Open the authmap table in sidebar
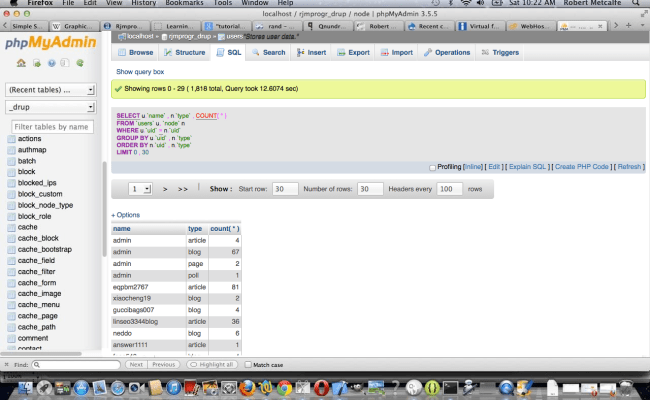 pos(32,150)
